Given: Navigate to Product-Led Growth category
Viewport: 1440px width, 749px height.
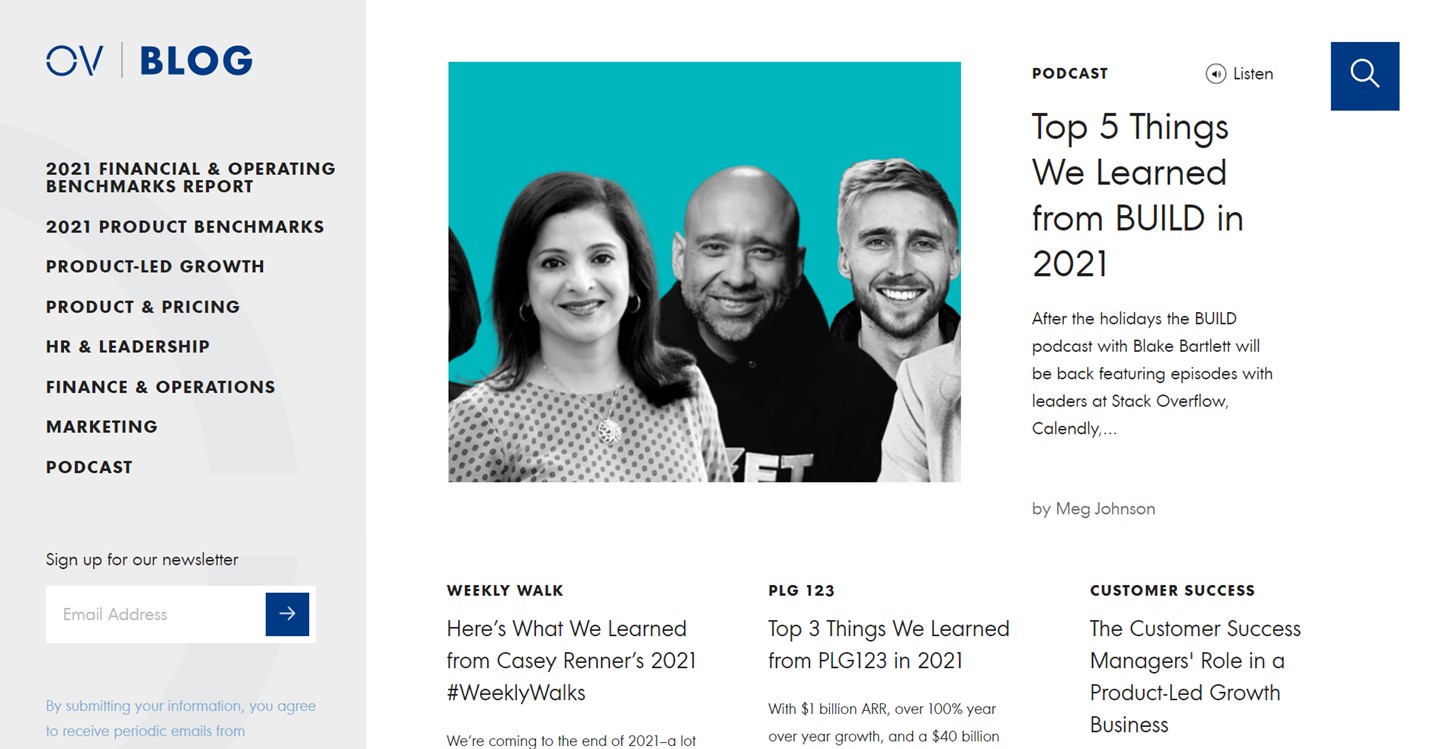Looking at the screenshot, I should click(x=155, y=267).
